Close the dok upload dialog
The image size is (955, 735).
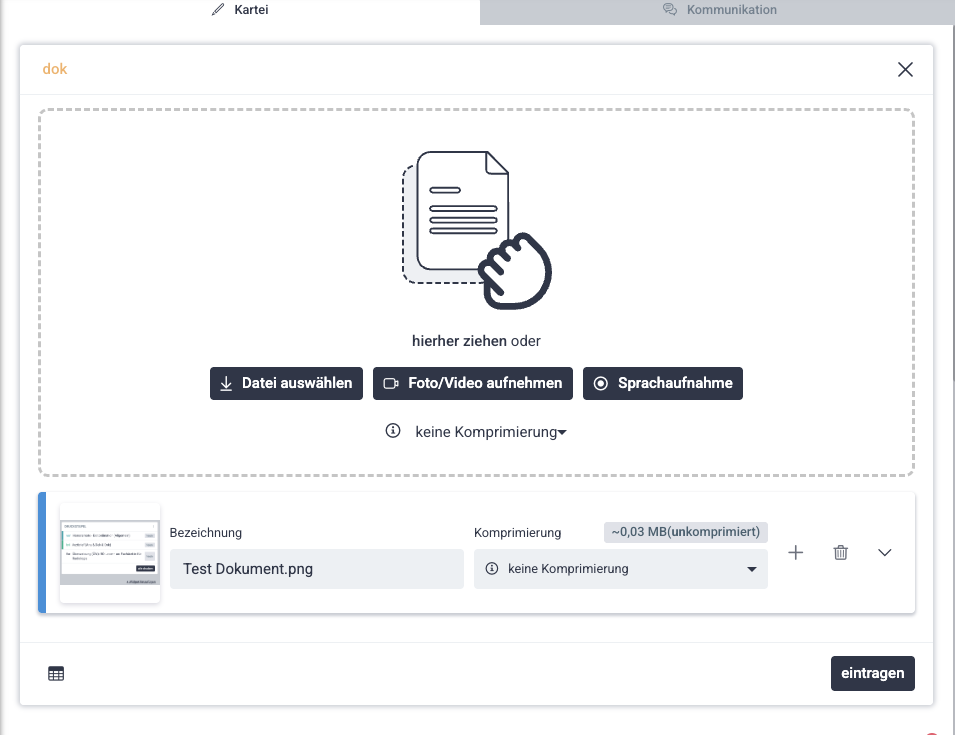[905, 69]
